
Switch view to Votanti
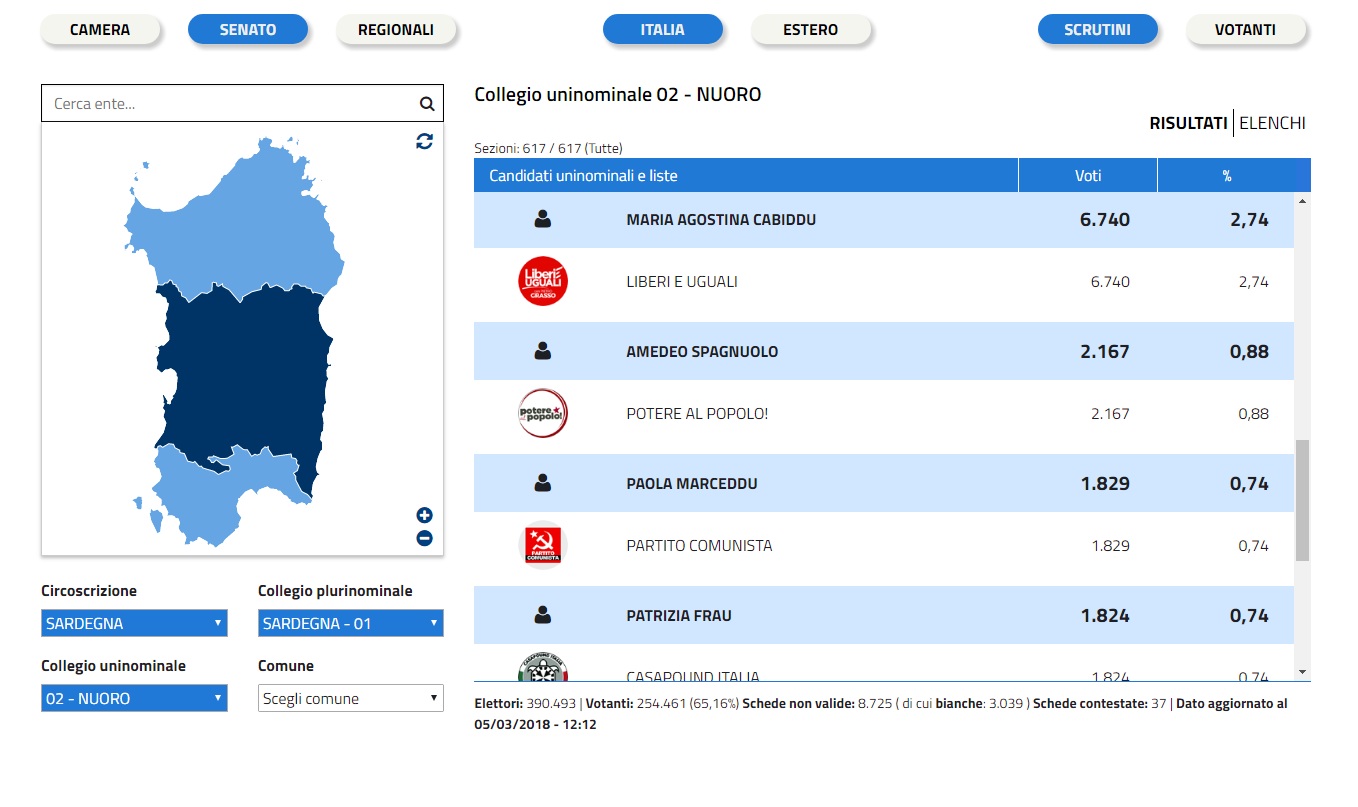[x=1245, y=30]
